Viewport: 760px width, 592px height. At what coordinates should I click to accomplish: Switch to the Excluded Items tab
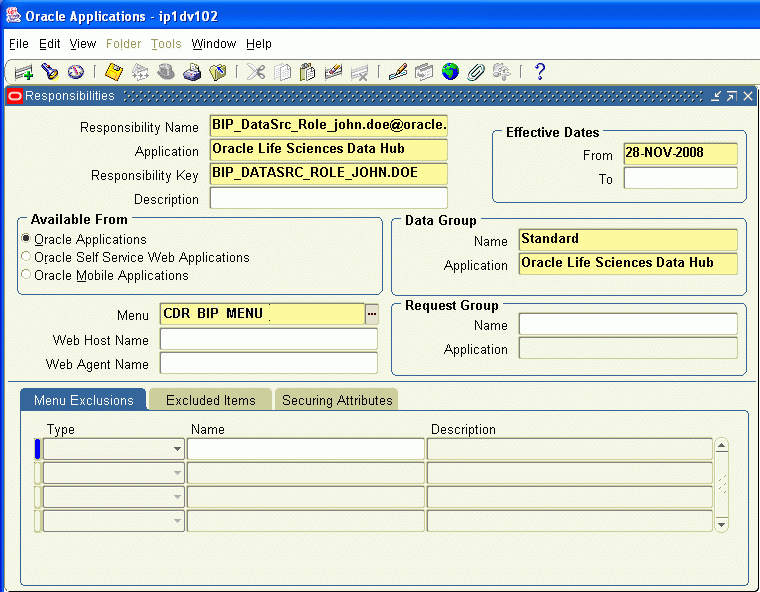pos(210,400)
